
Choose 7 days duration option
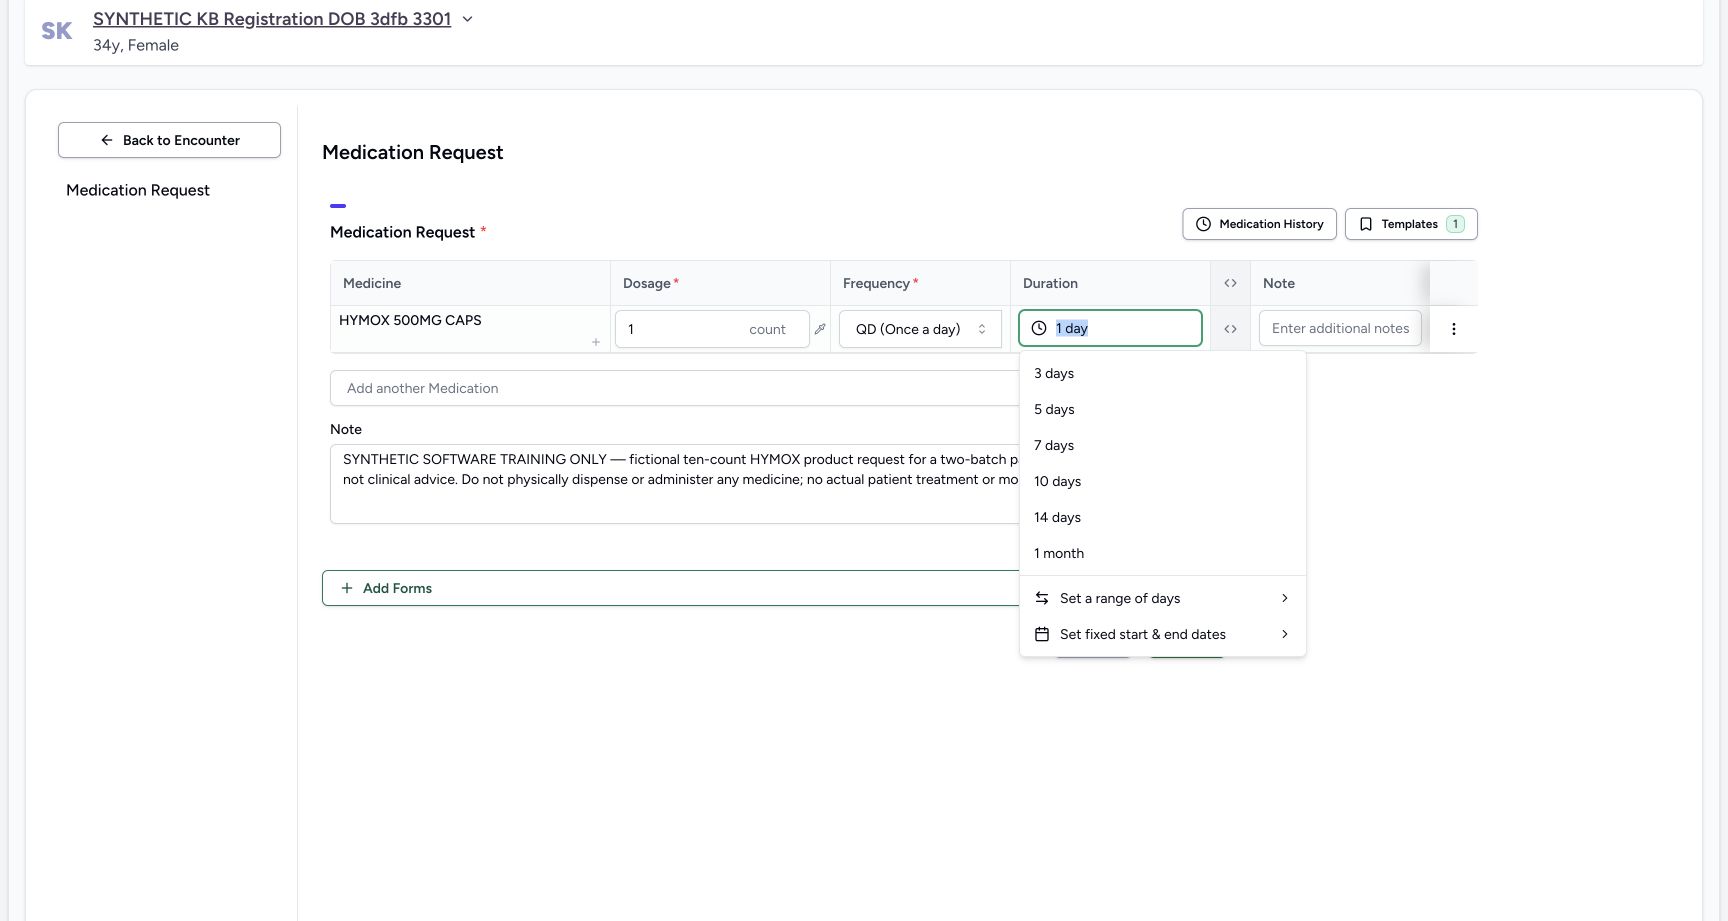point(1163,445)
